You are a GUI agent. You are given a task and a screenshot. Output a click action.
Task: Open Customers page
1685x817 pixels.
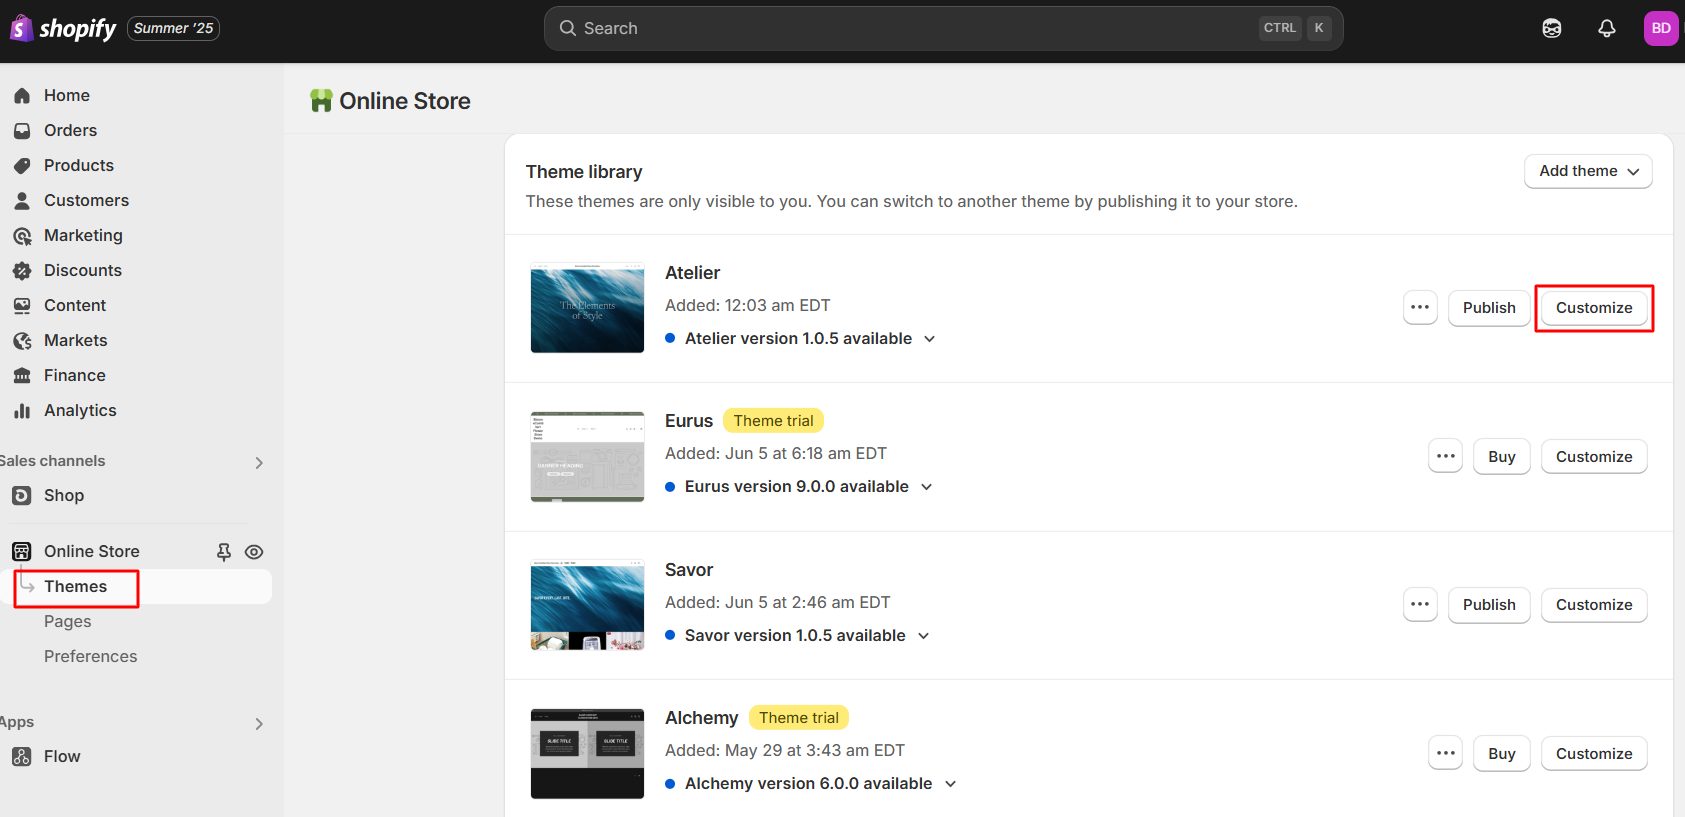pyautogui.click(x=86, y=201)
